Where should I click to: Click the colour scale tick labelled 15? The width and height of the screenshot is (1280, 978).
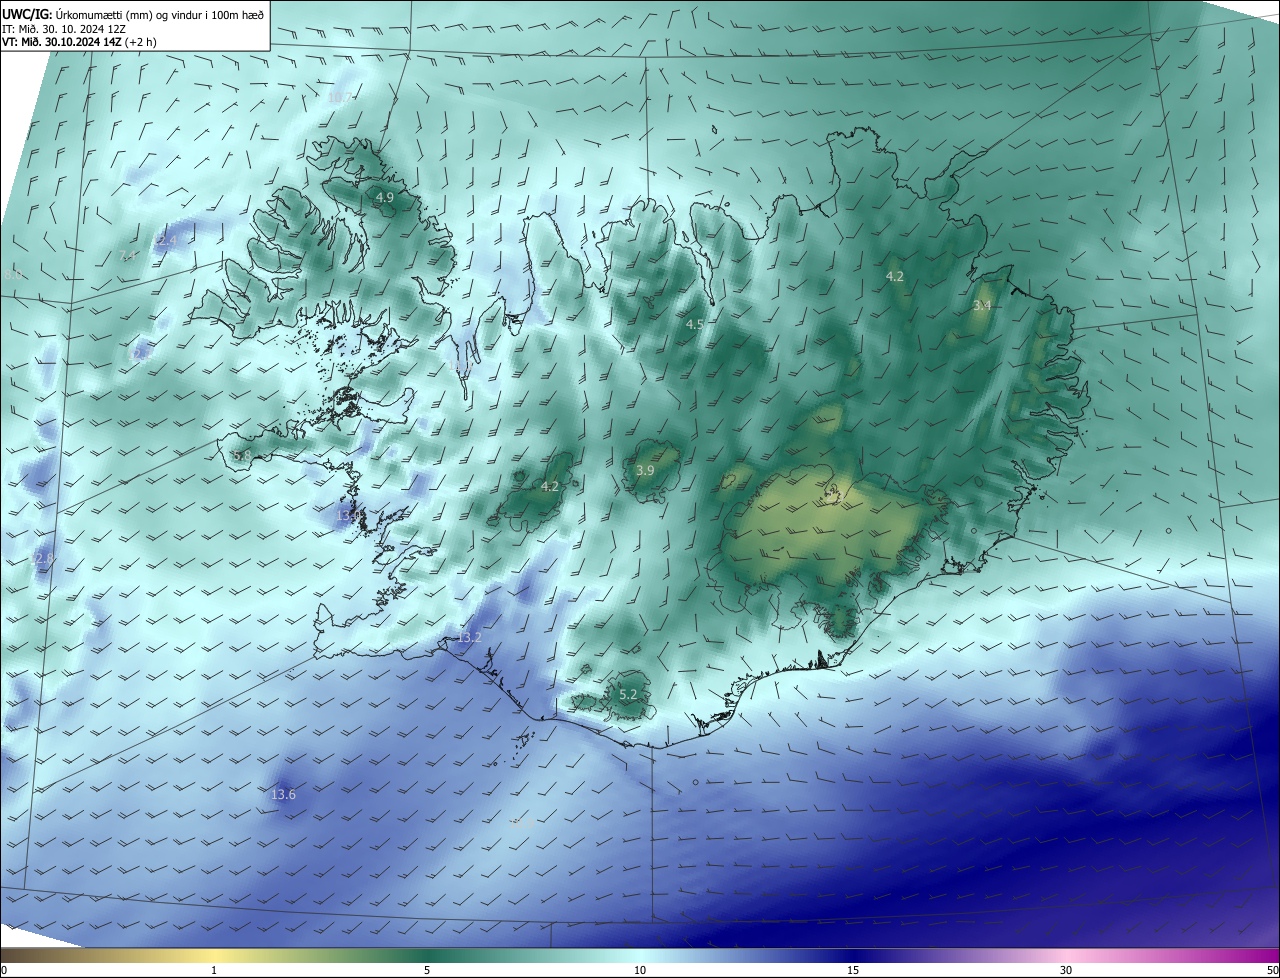click(x=853, y=970)
